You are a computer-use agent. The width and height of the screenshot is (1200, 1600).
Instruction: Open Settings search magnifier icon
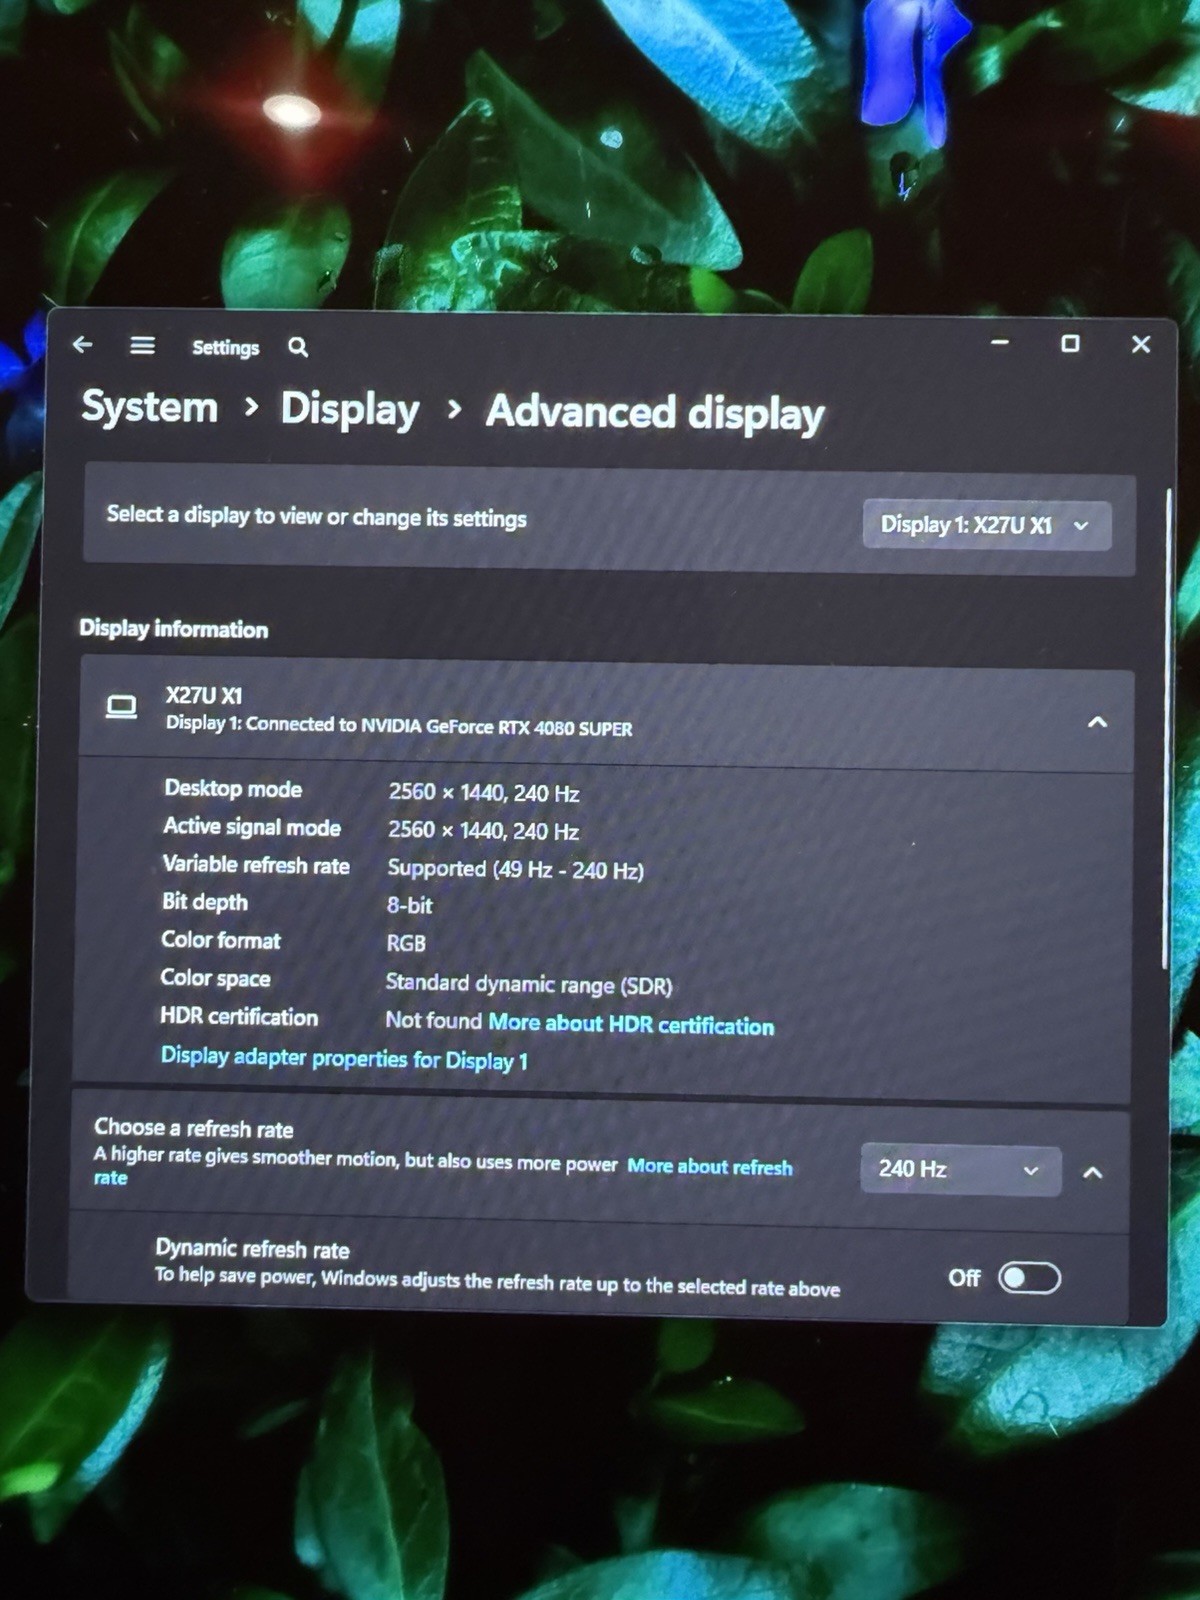[298, 348]
